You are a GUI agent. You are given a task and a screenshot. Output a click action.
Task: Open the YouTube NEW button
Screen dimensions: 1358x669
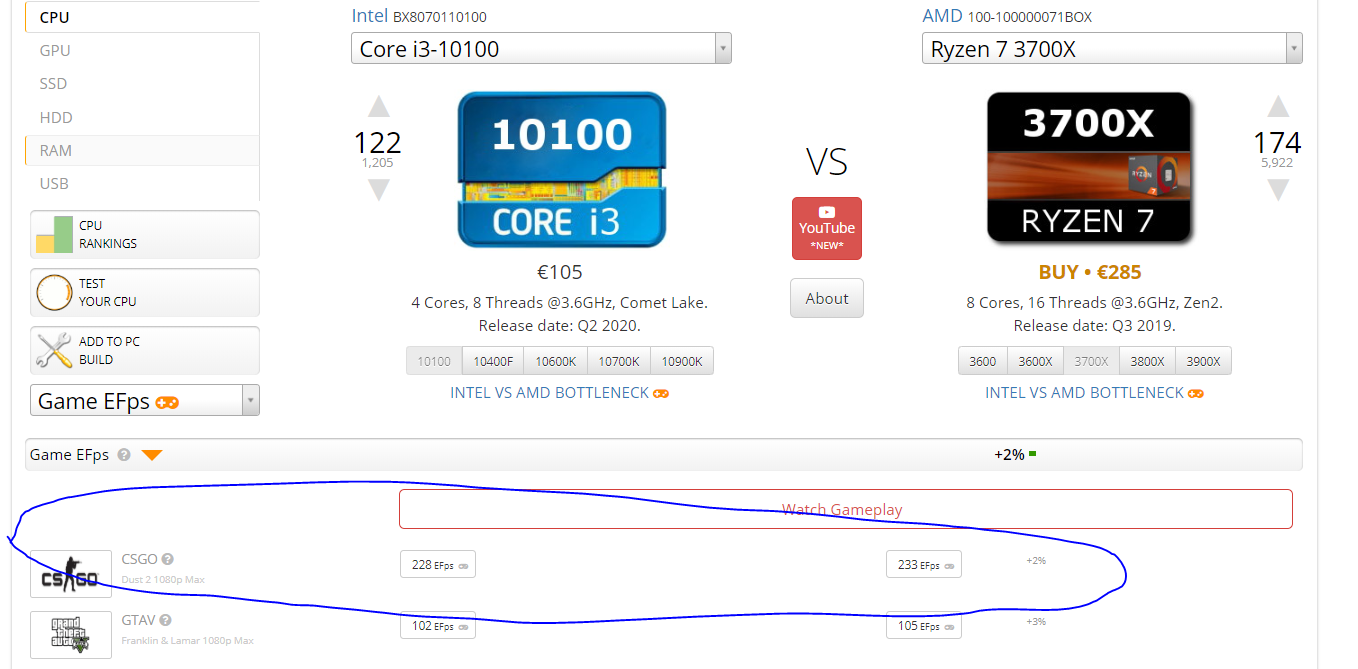[827, 228]
